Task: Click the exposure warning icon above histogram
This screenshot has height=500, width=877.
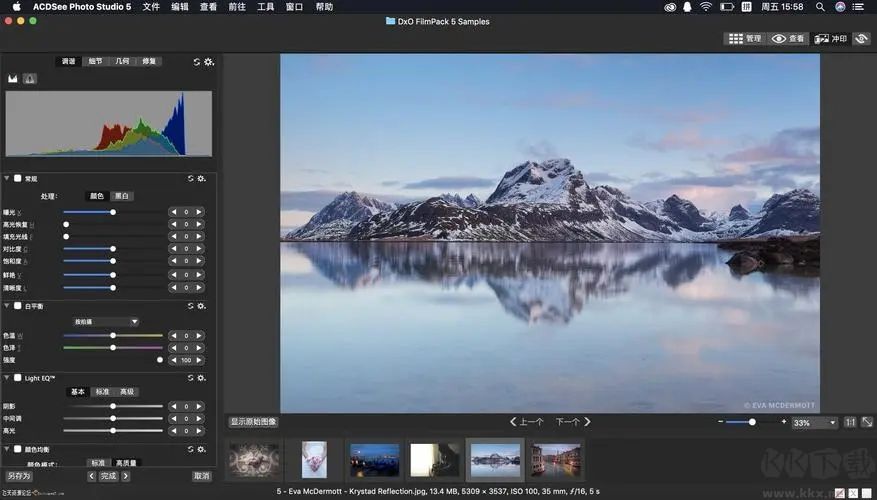Action: (30, 78)
